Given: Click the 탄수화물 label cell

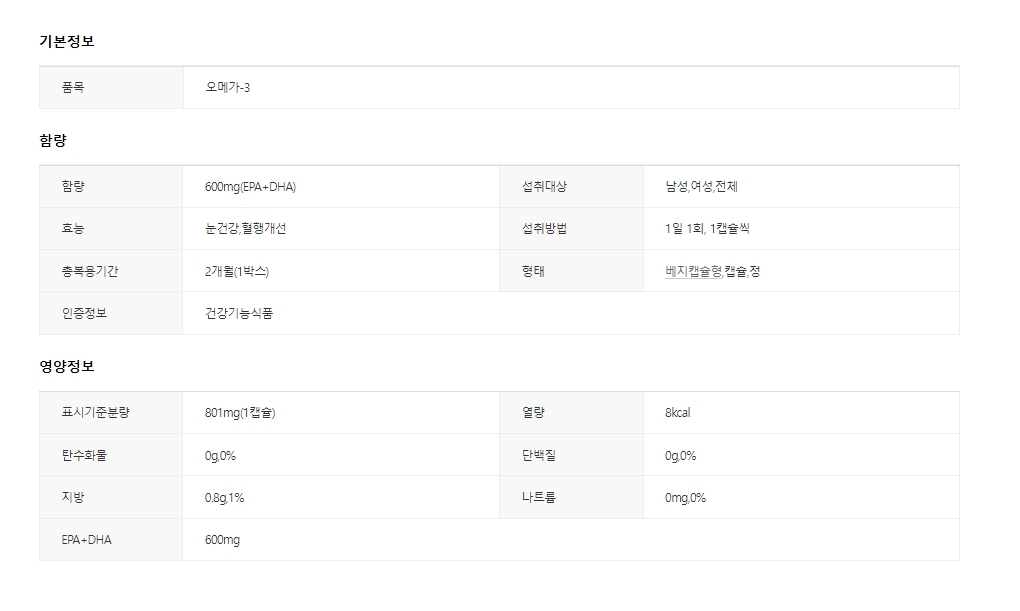Looking at the screenshot, I should (84, 456).
